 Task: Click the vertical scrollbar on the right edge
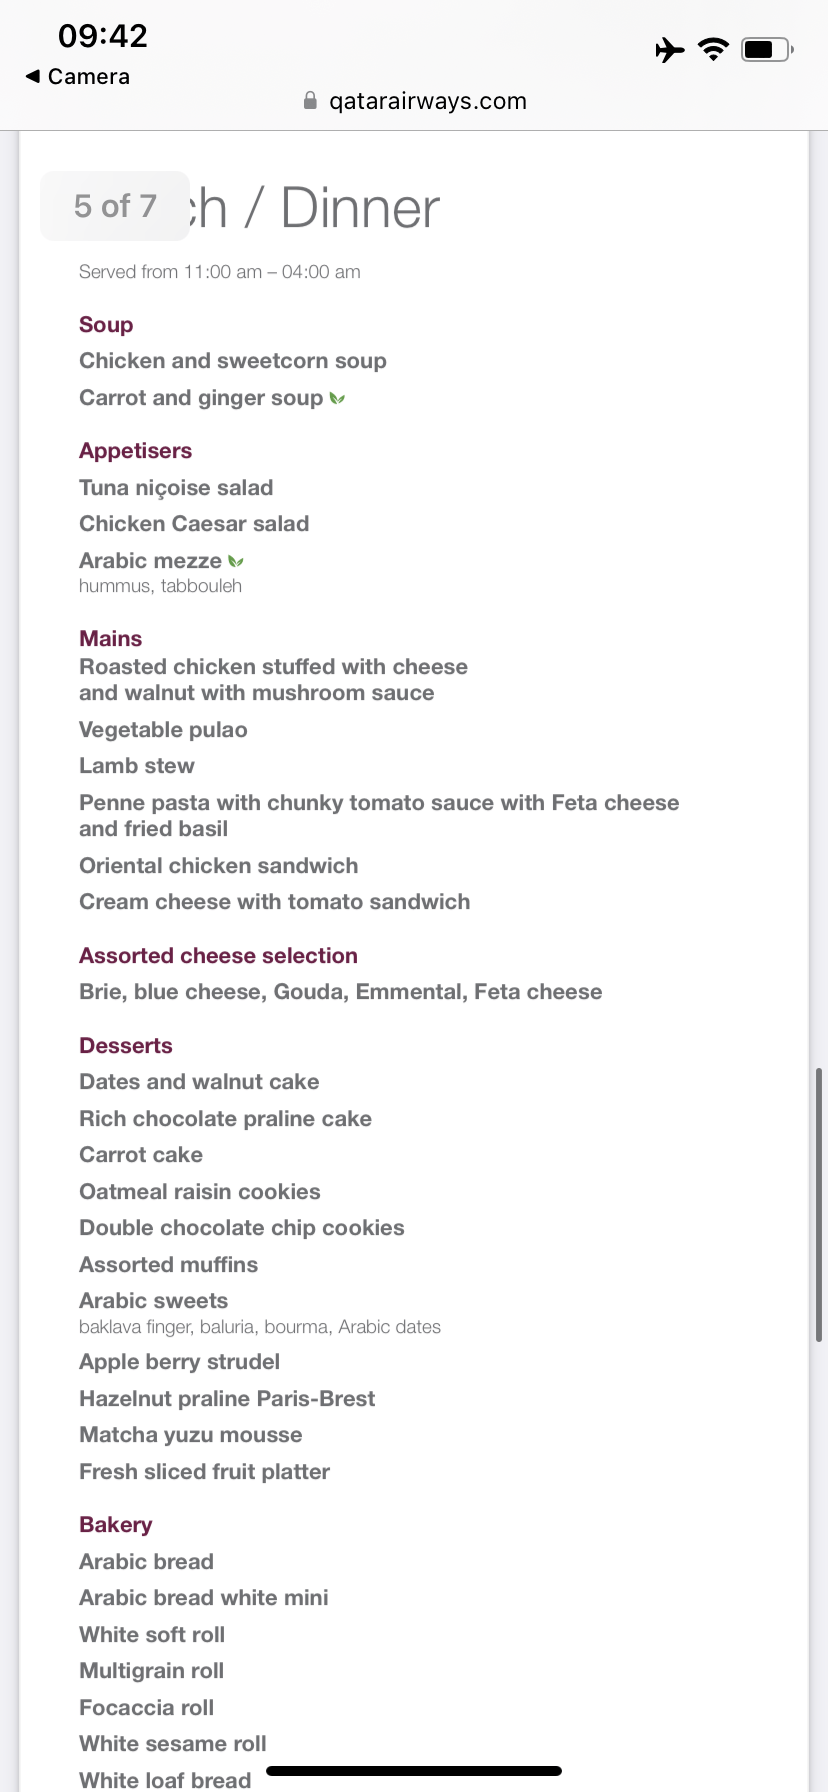[x=818, y=1205]
